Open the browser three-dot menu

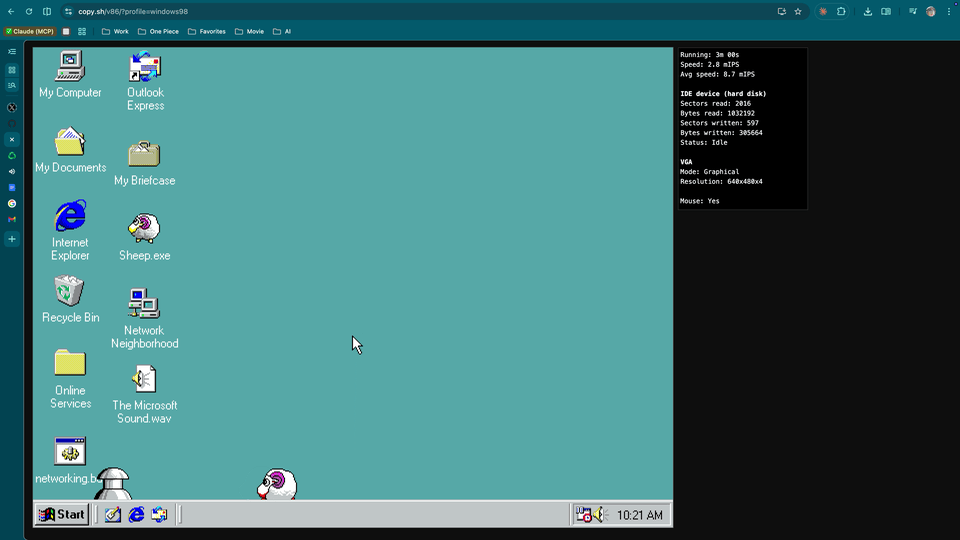pyautogui.click(x=949, y=12)
